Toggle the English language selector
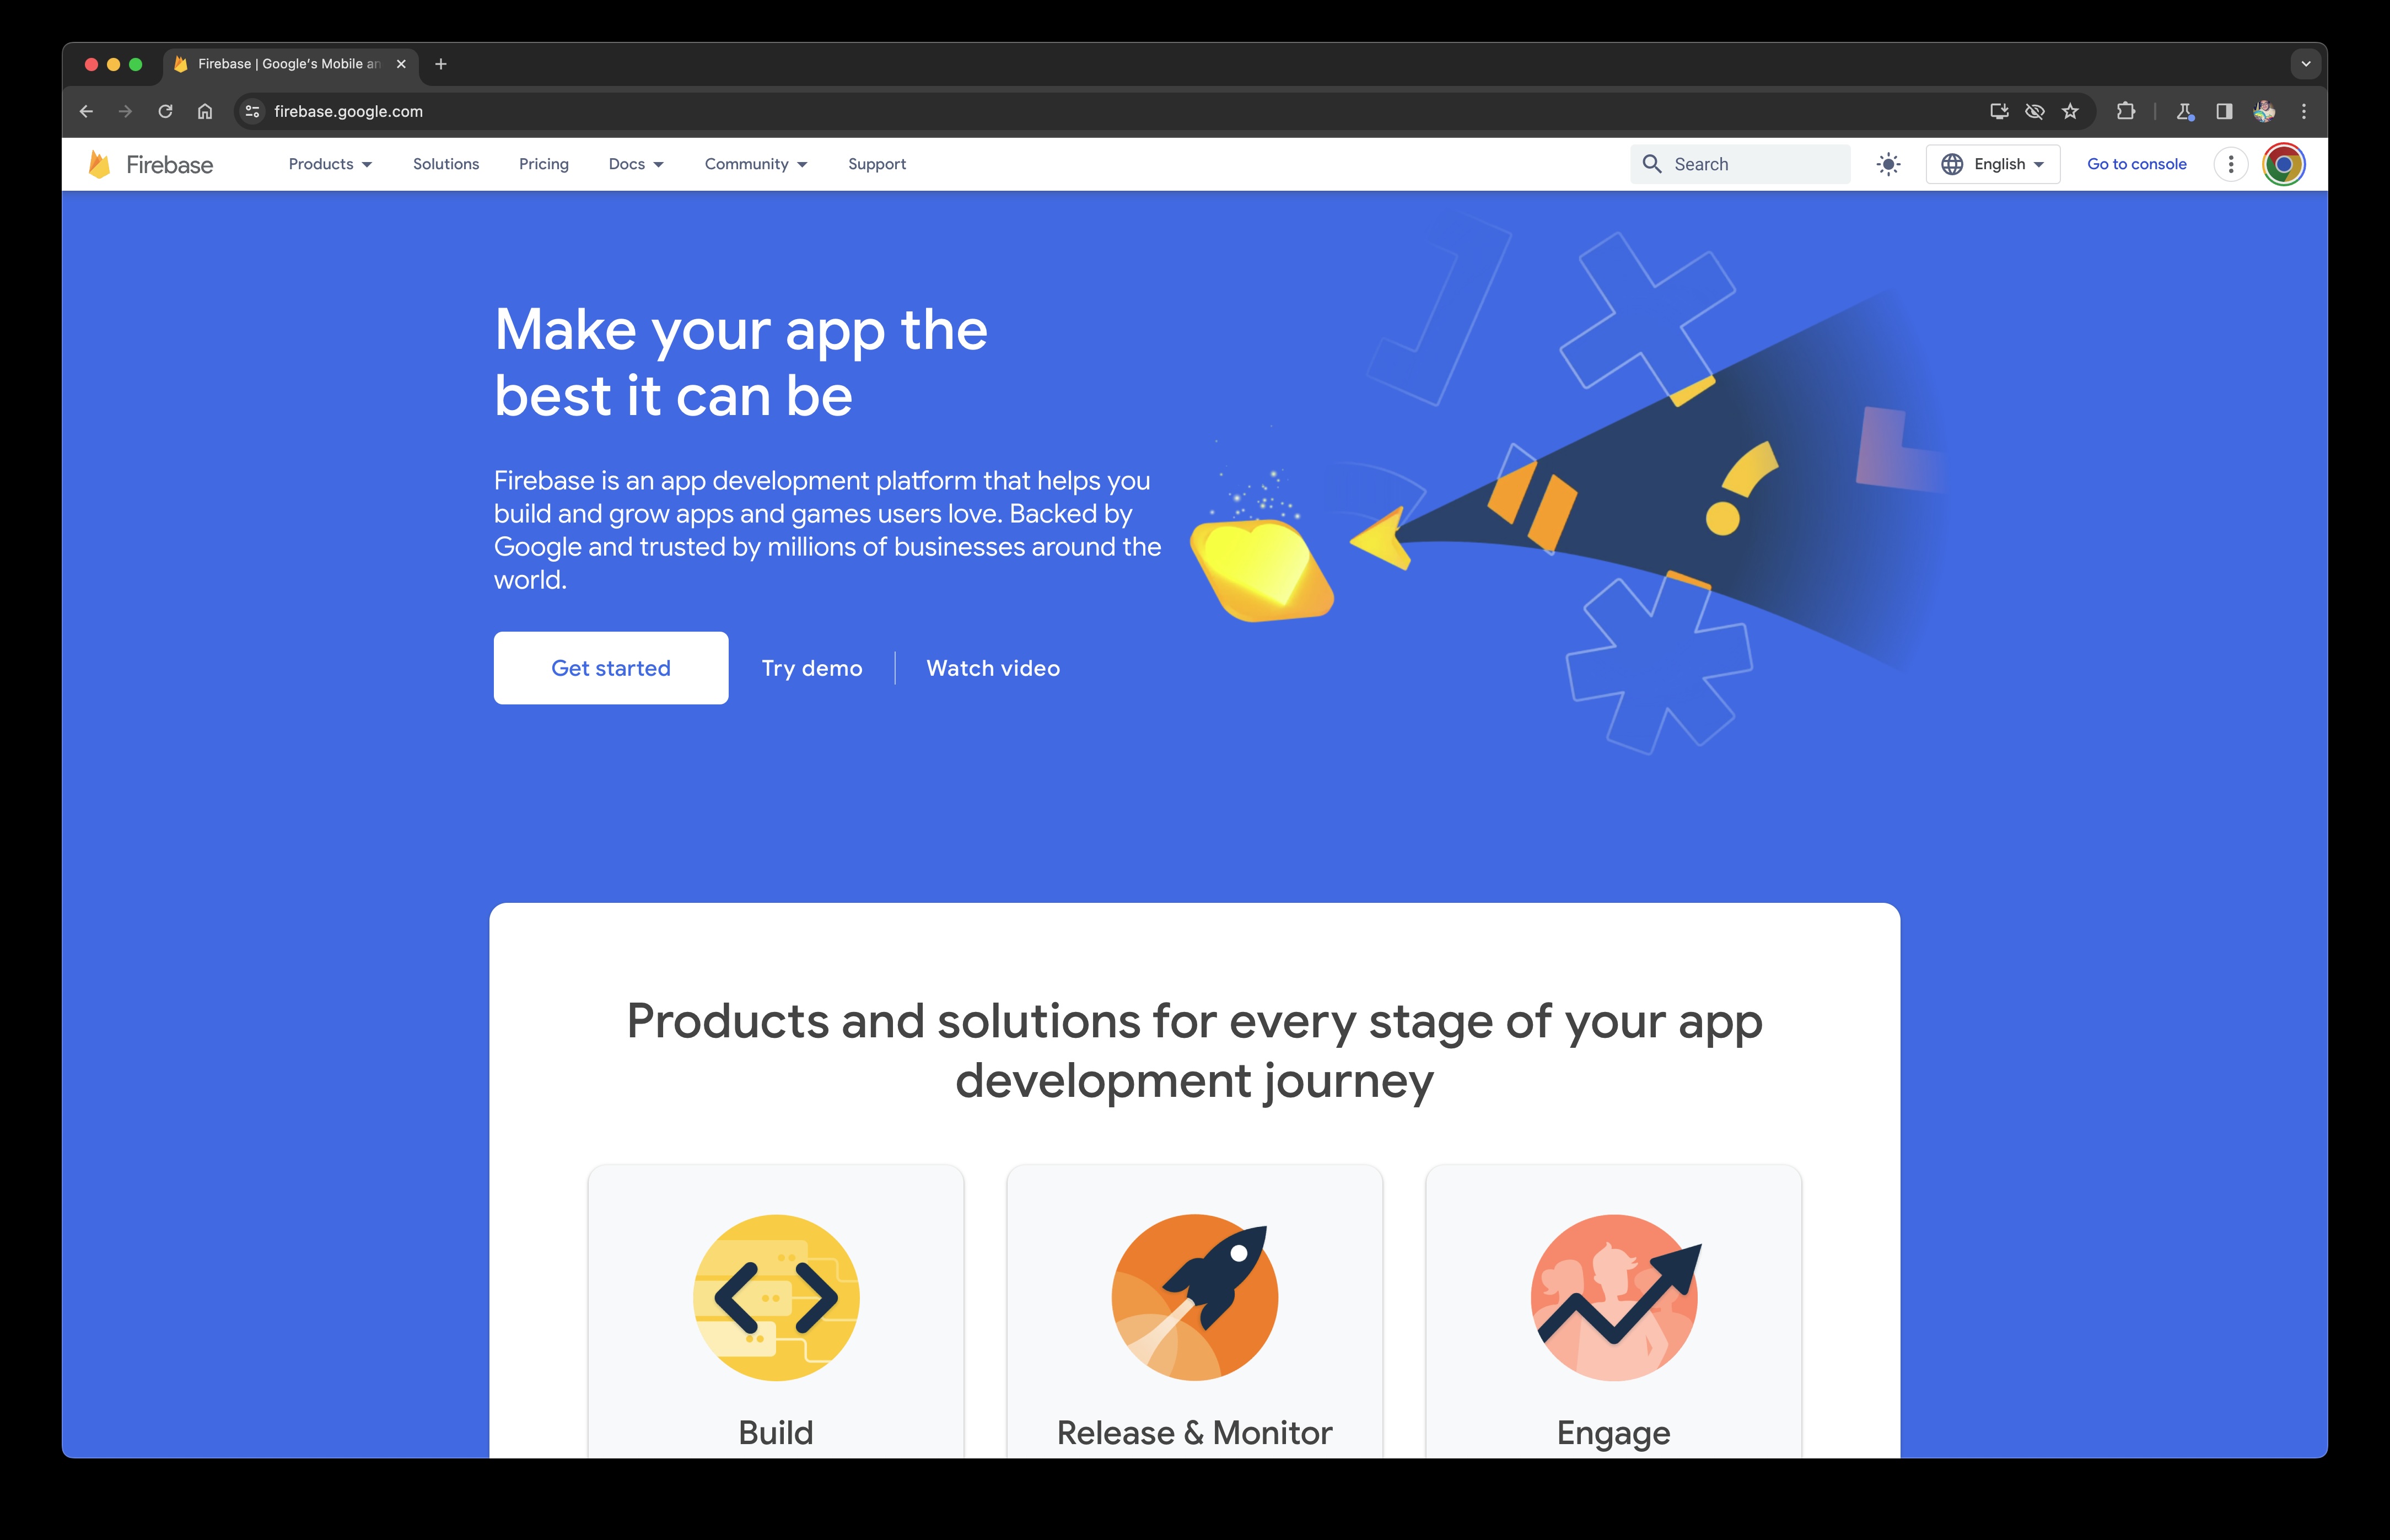This screenshot has width=2390, height=1540. point(1993,164)
